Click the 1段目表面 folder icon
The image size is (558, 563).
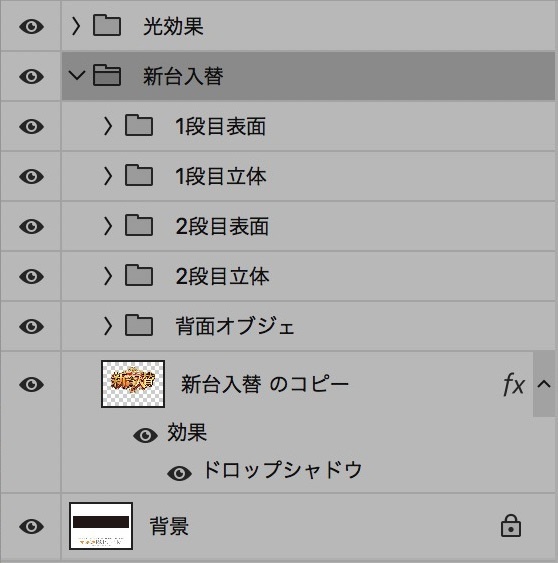pyautogui.click(x=139, y=125)
